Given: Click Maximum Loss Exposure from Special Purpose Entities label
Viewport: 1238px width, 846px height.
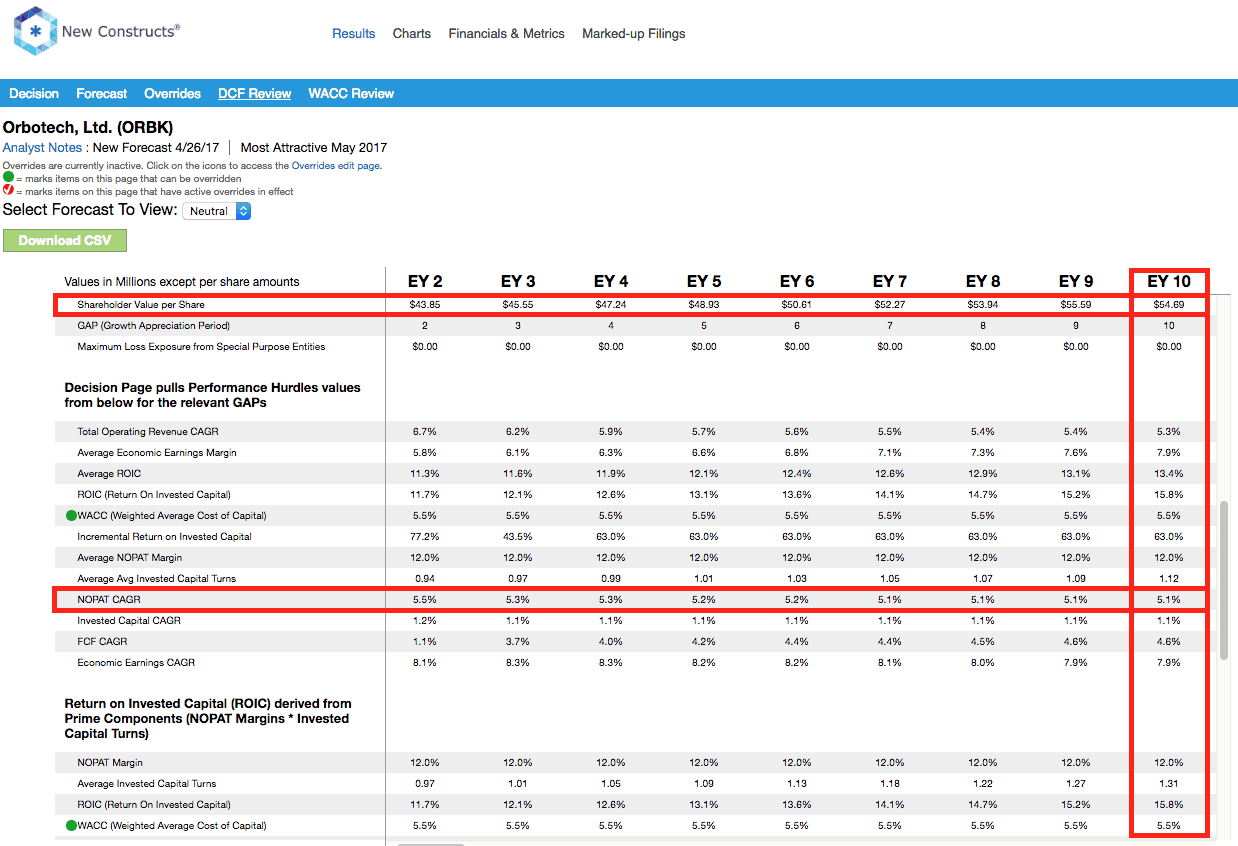Looking at the screenshot, I should click(x=201, y=346).
